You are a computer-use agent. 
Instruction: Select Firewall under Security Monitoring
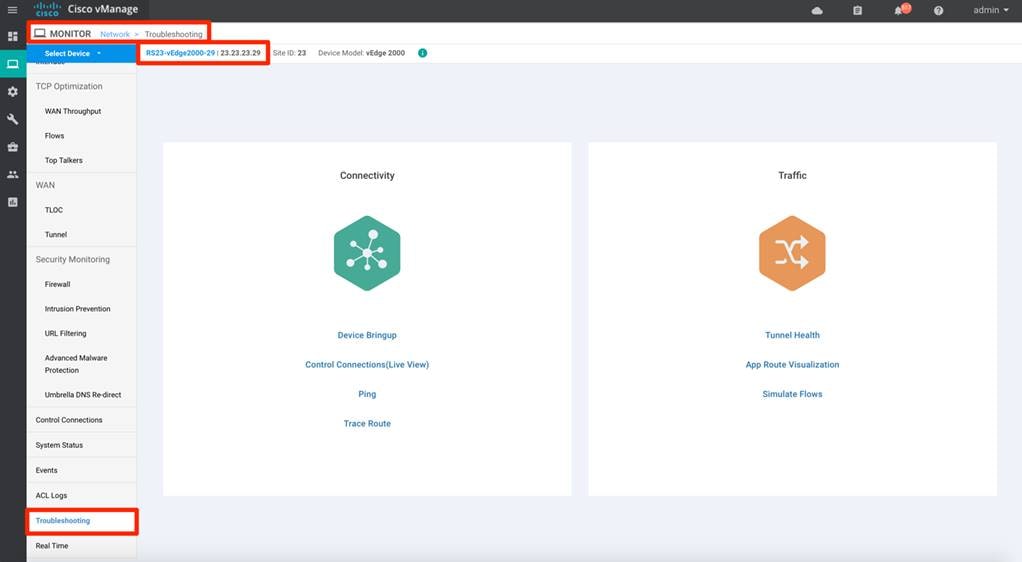[x=57, y=284]
